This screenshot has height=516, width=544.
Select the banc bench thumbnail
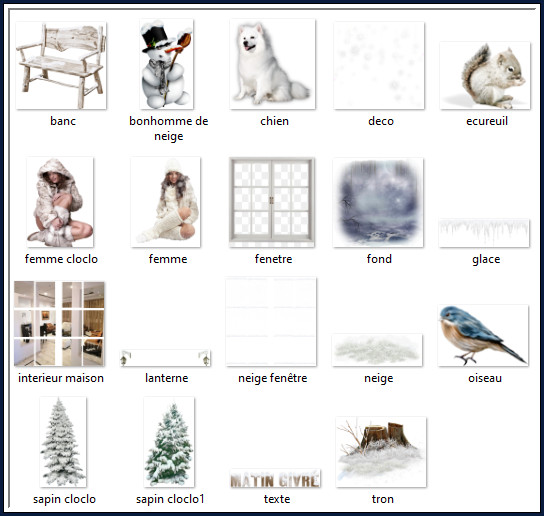tap(61, 65)
